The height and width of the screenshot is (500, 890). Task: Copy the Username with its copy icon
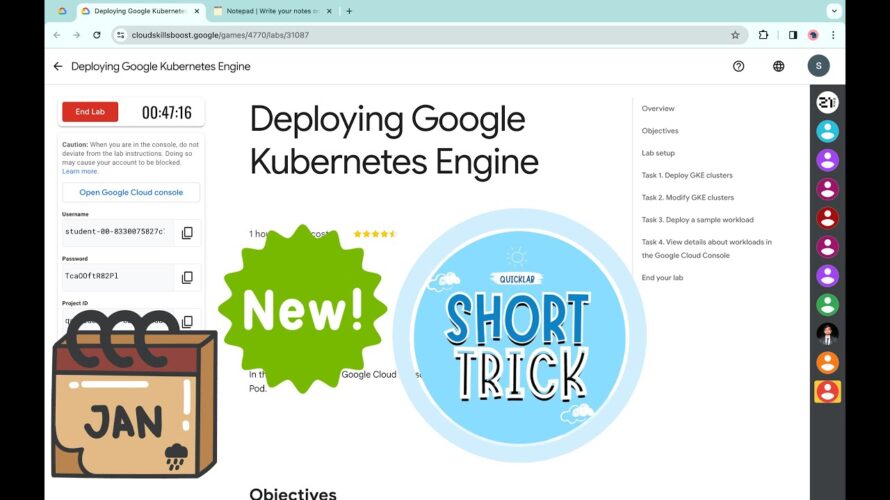(x=187, y=233)
